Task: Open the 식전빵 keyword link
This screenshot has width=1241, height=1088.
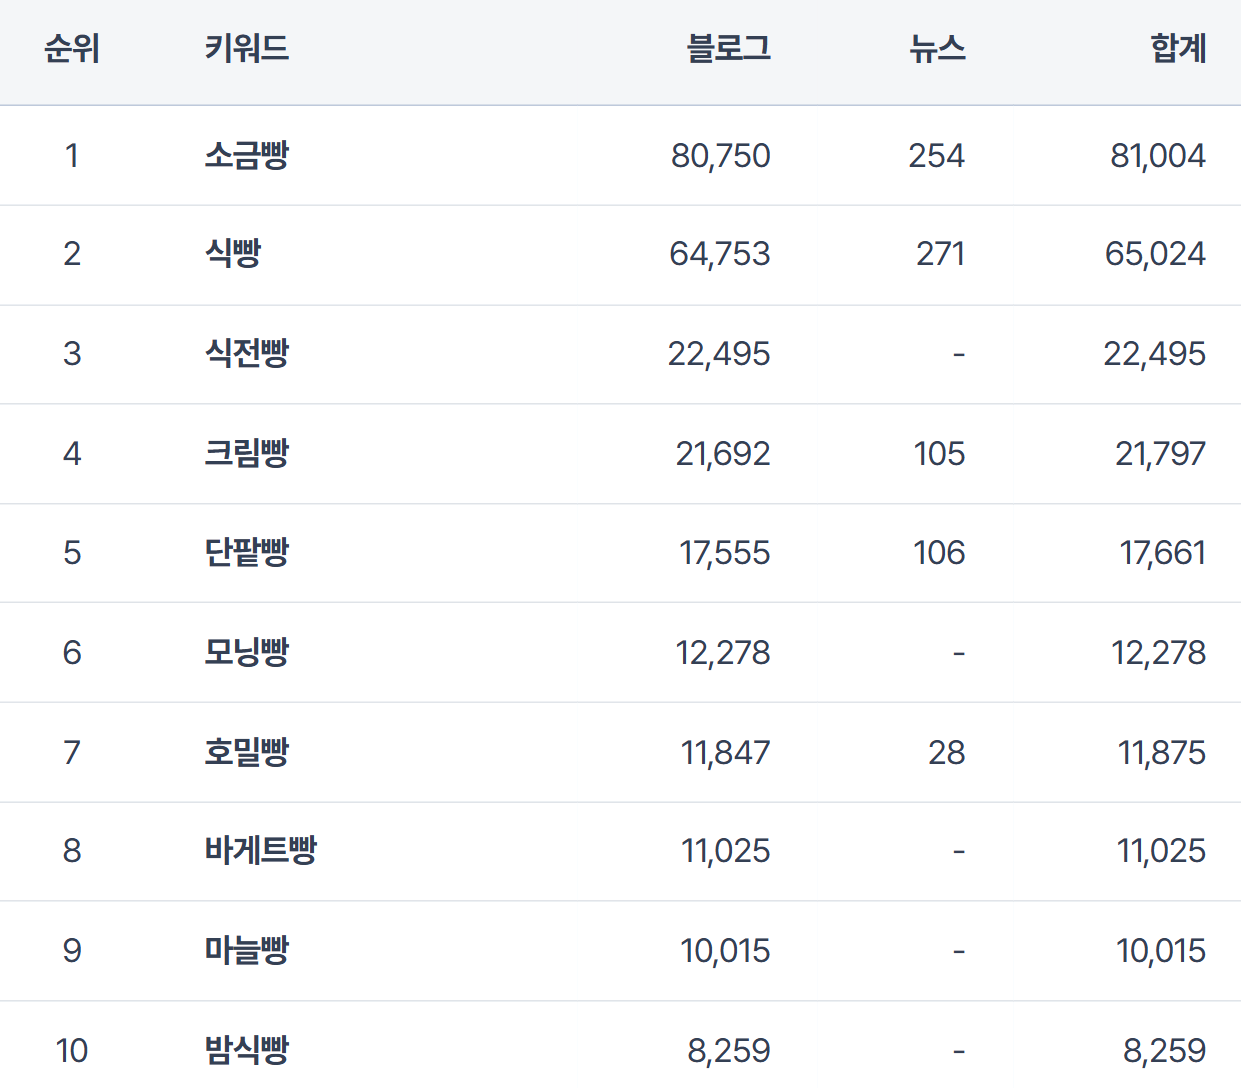Action: 246,353
